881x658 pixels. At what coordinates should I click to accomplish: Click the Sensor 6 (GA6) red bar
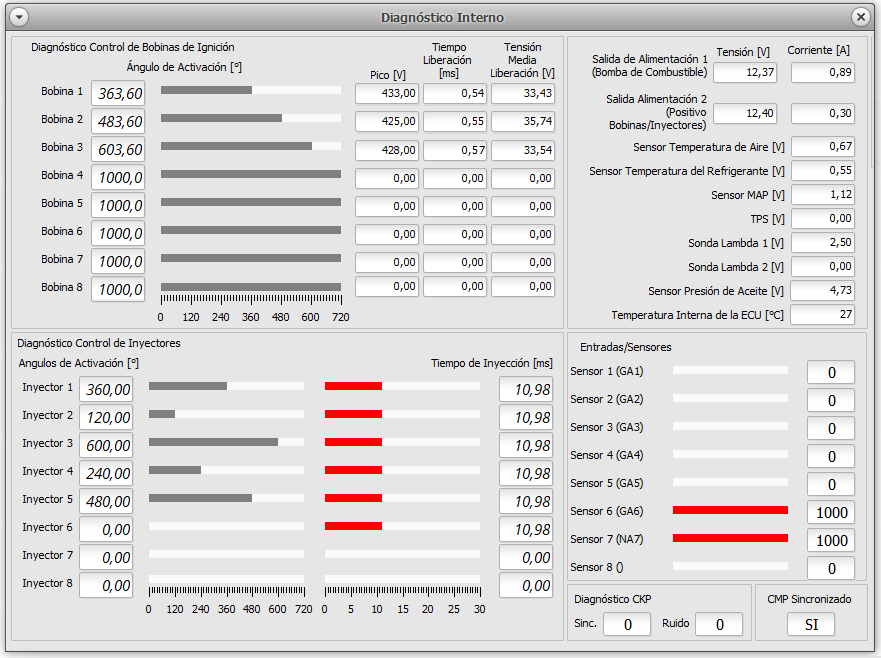tap(730, 510)
